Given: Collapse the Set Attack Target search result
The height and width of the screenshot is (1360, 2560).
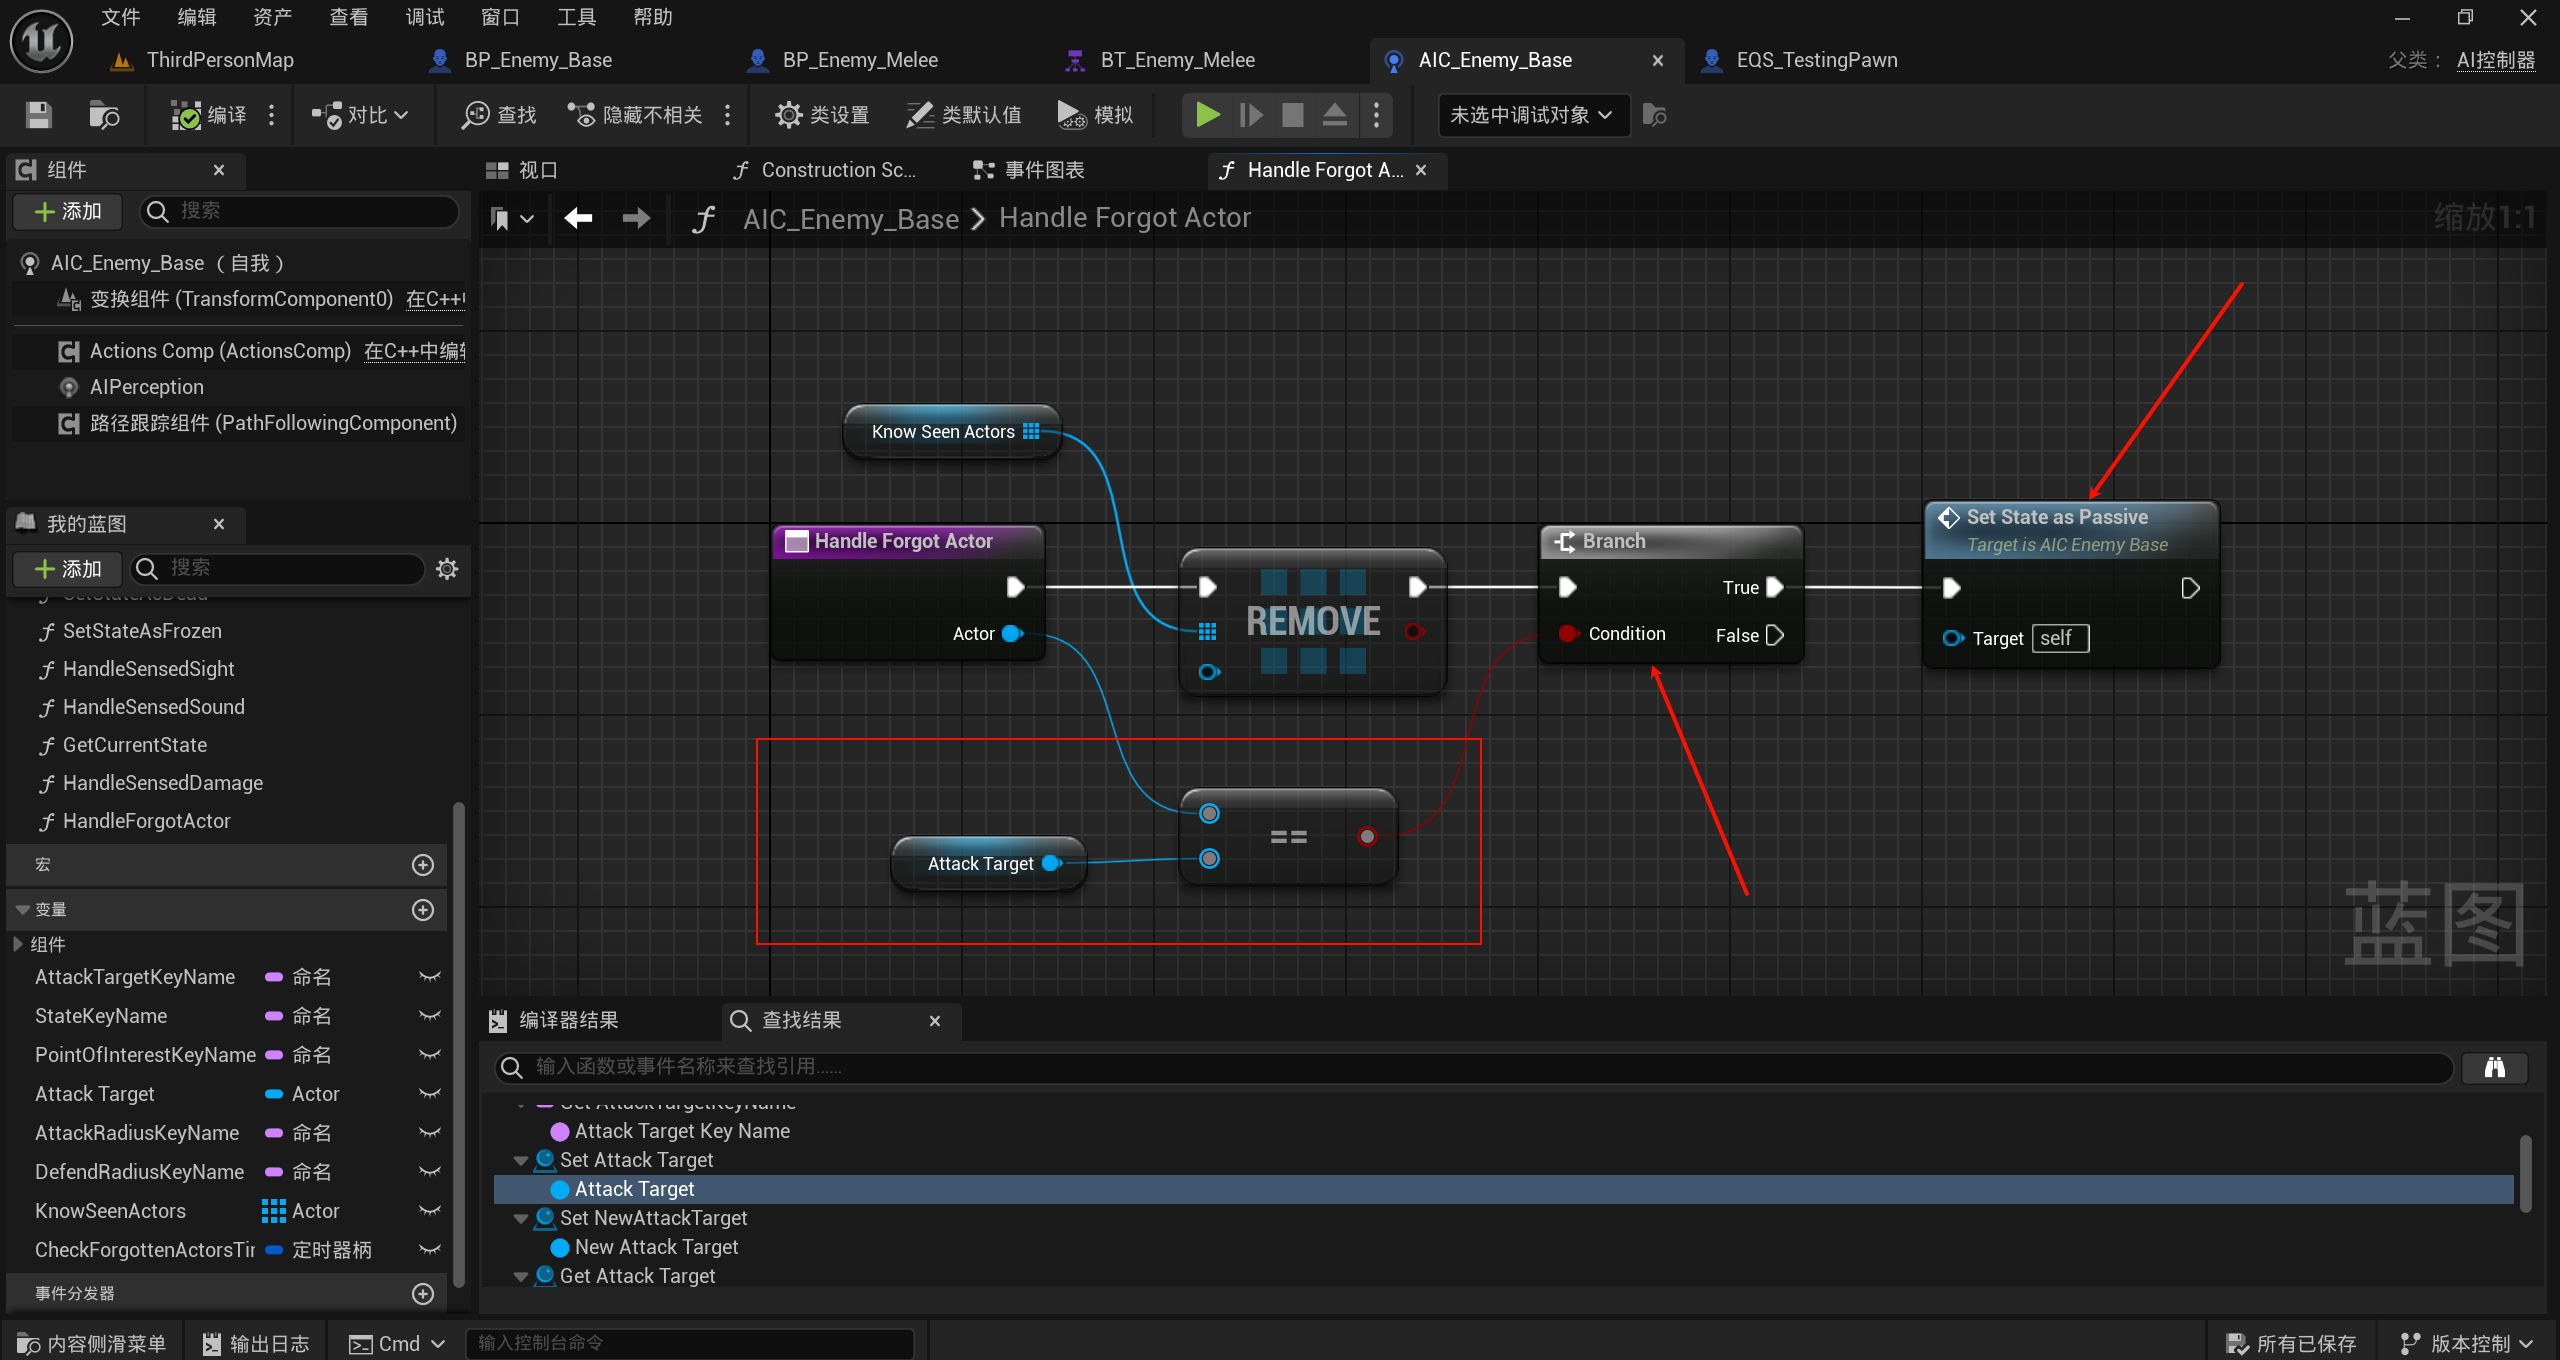Looking at the screenshot, I should point(521,1160).
